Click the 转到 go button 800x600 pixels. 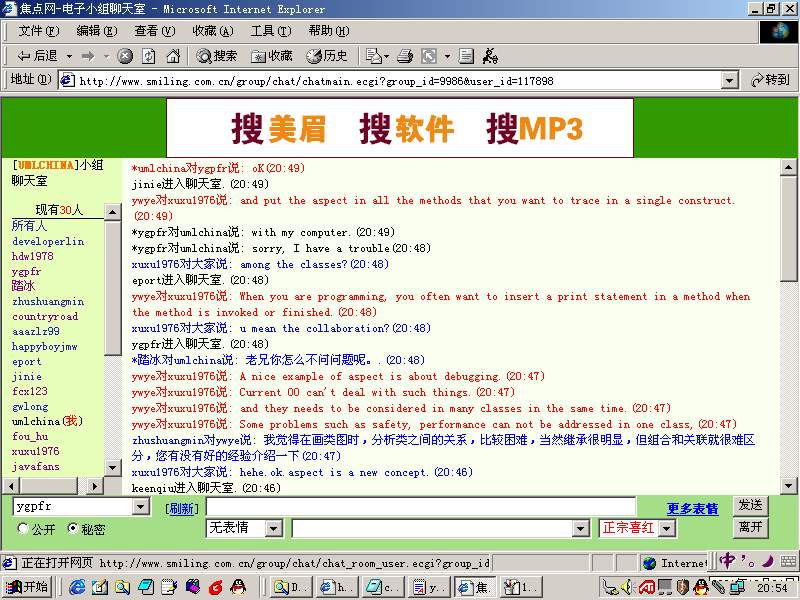771,80
